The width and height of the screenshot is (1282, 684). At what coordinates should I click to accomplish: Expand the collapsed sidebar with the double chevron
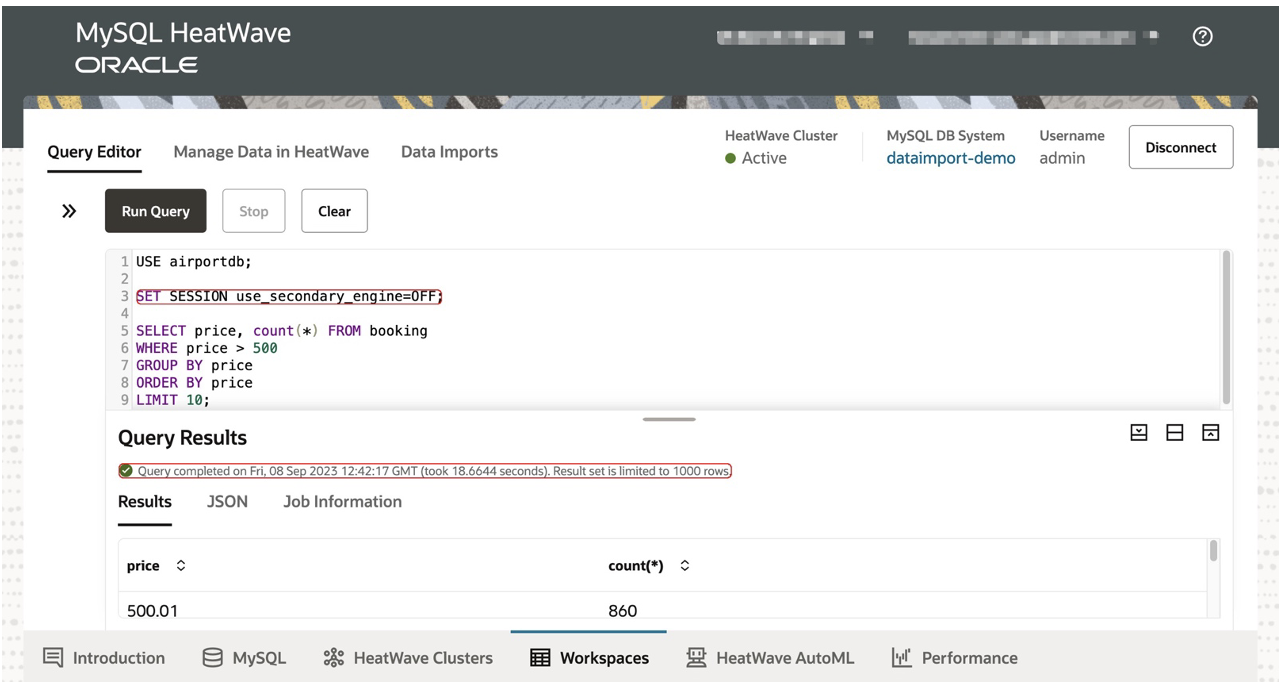68,211
